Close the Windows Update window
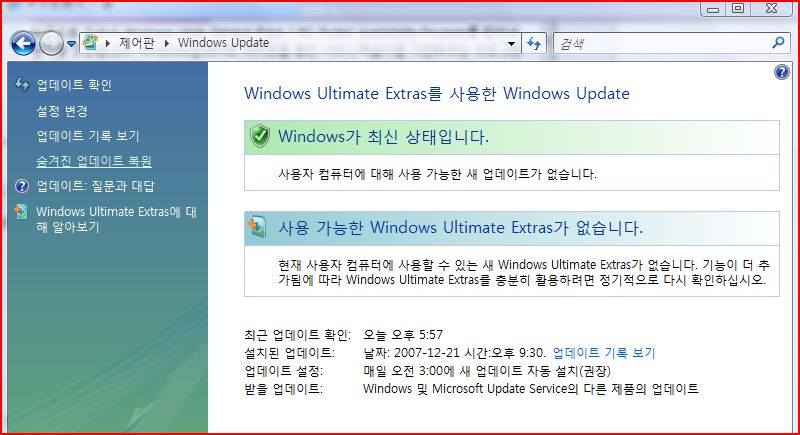 click(x=771, y=9)
